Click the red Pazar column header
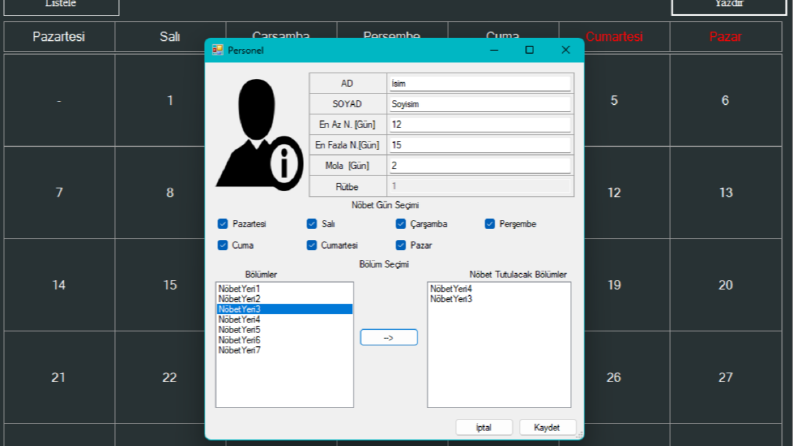The height and width of the screenshot is (446, 793). click(x=725, y=36)
